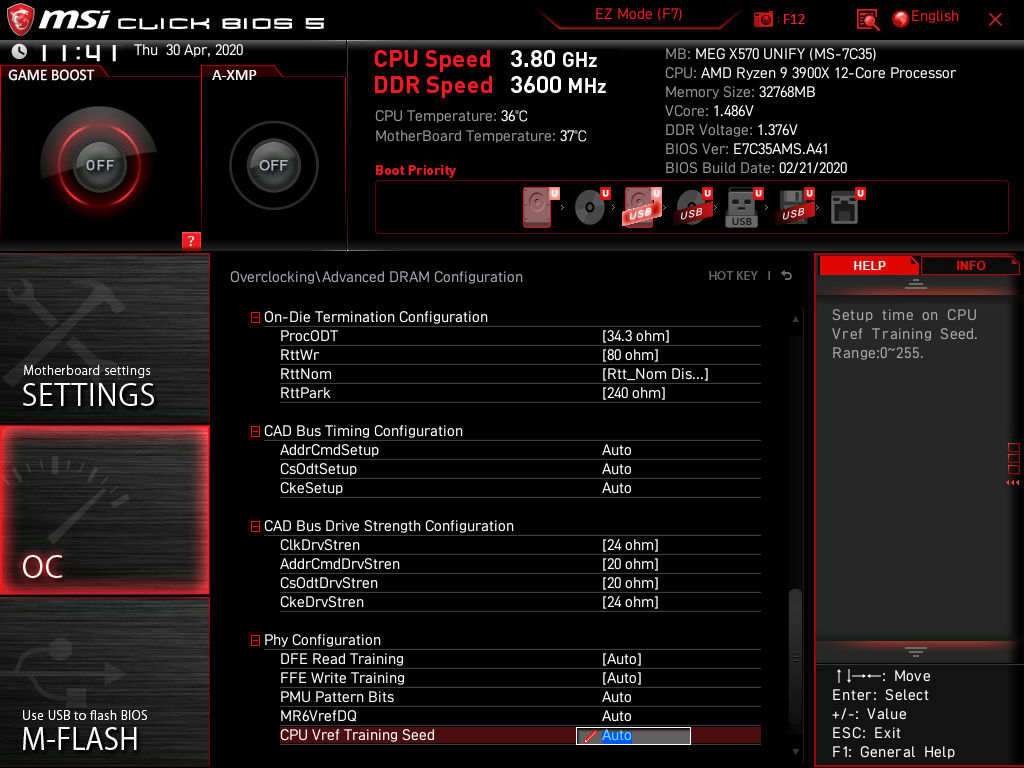Image resolution: width=1024 pixels, height=768 pixels.
Task: Open RttPark value dropdown [240 ohm]
Action: tap(633, 392)
